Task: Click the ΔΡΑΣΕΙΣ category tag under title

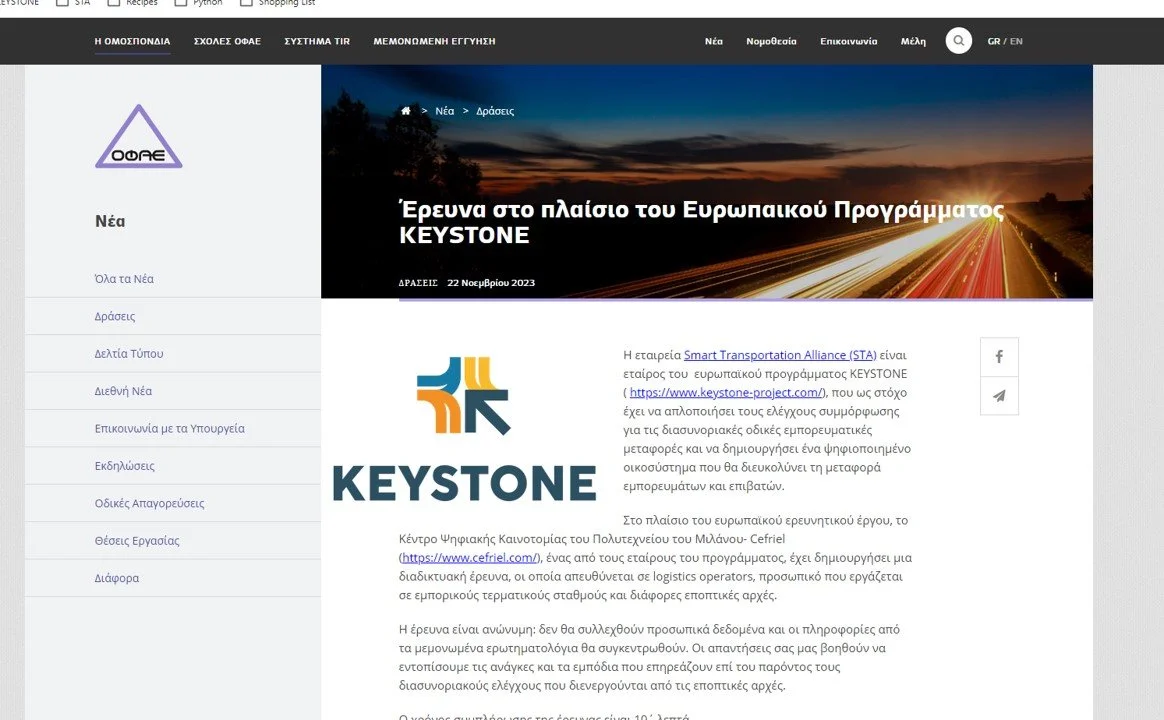Action: [418, 283]
